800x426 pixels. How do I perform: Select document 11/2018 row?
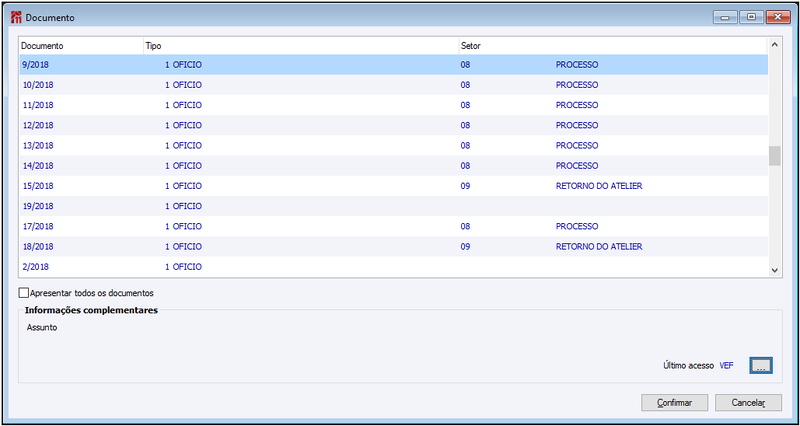[x=393, y=105]
